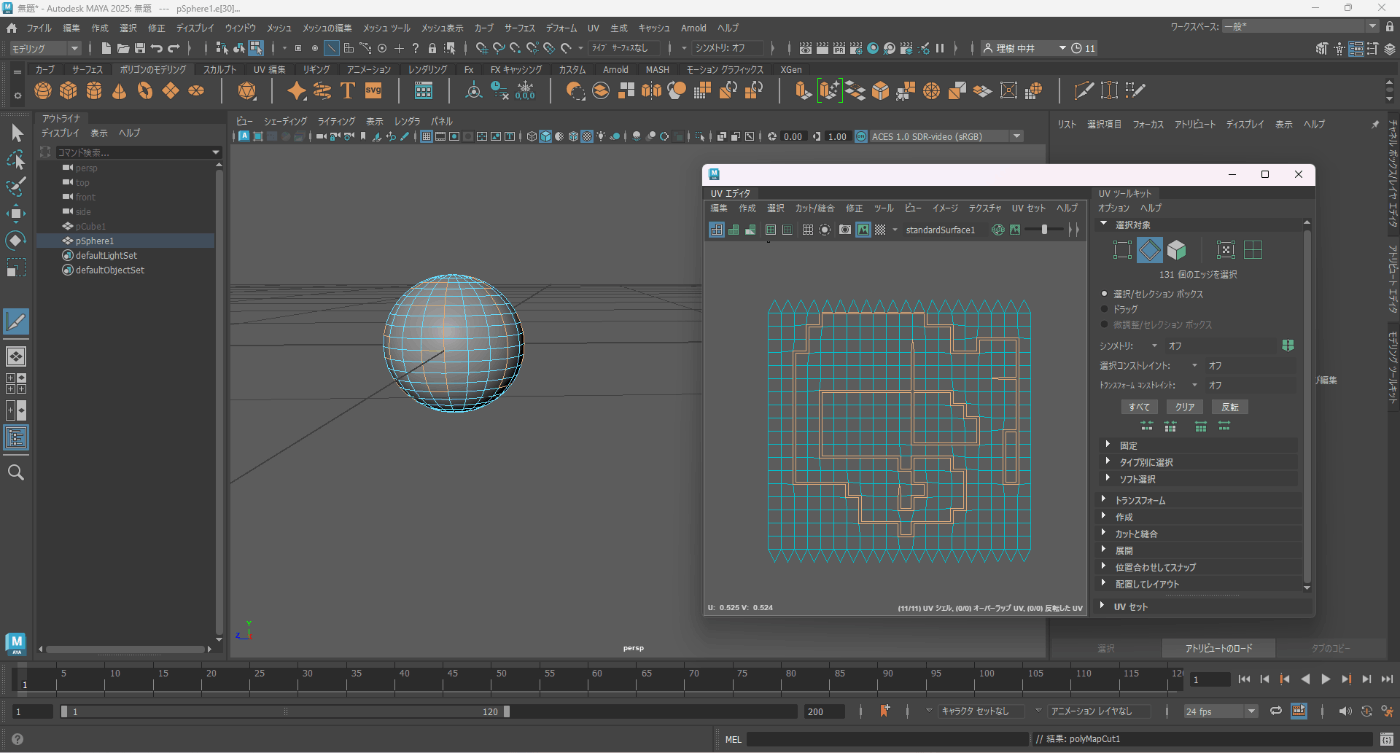Click the Mirror shelf icon
This screenshot has width=1400, height=753.
point(652,91)
